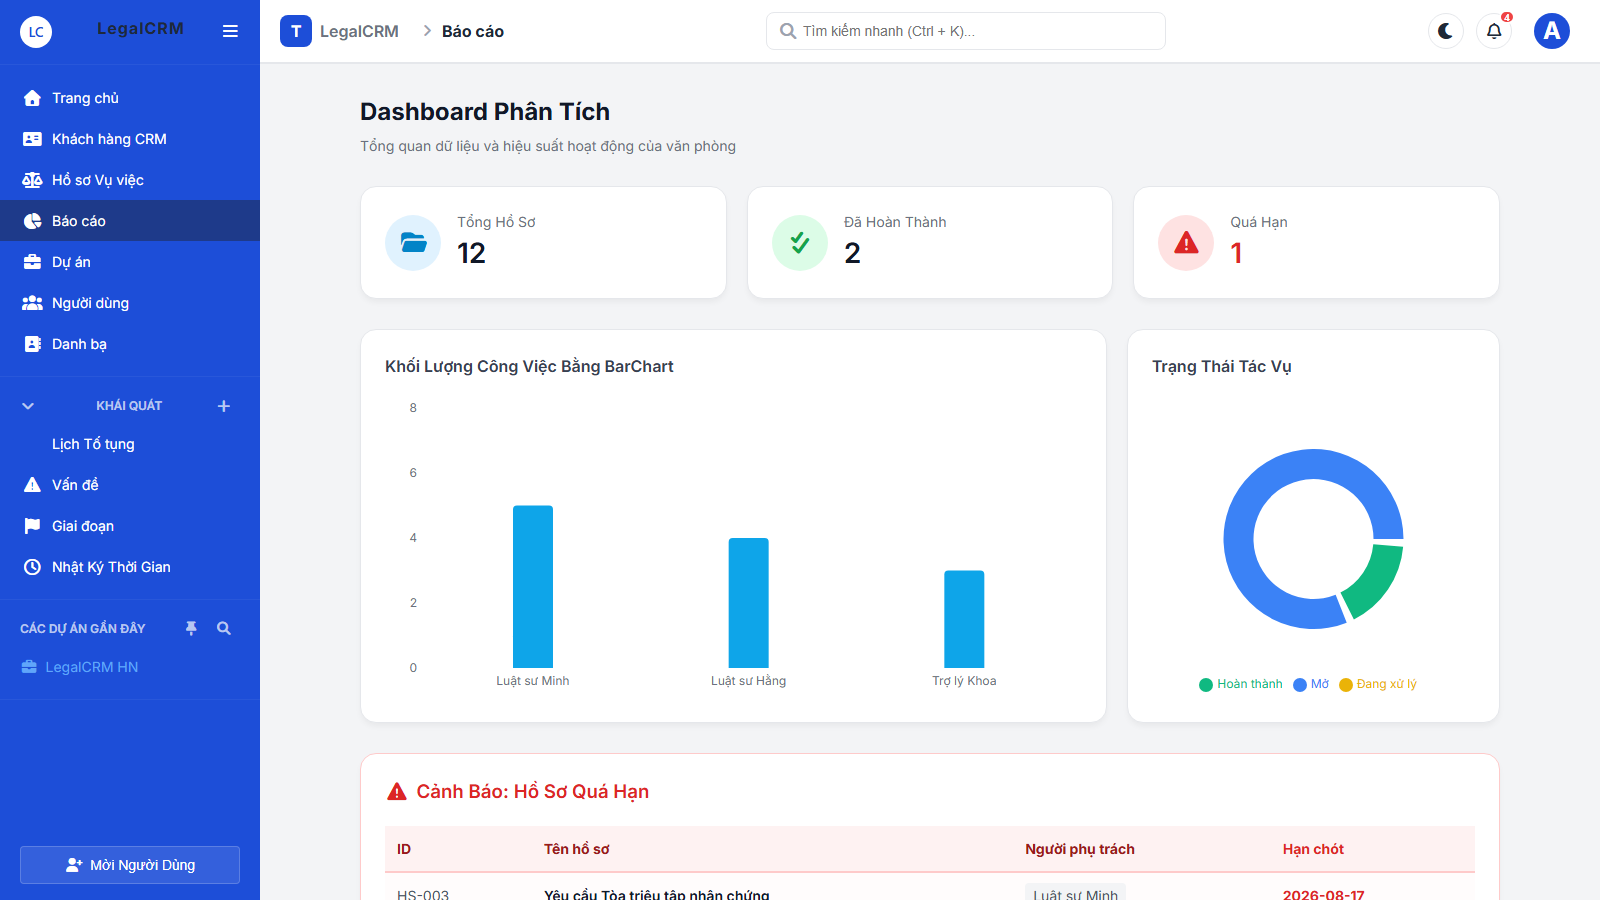This screenshot has height=900, width=1600.
Task: Click the Luật sư Hằng bar
Action: point(749,603)
